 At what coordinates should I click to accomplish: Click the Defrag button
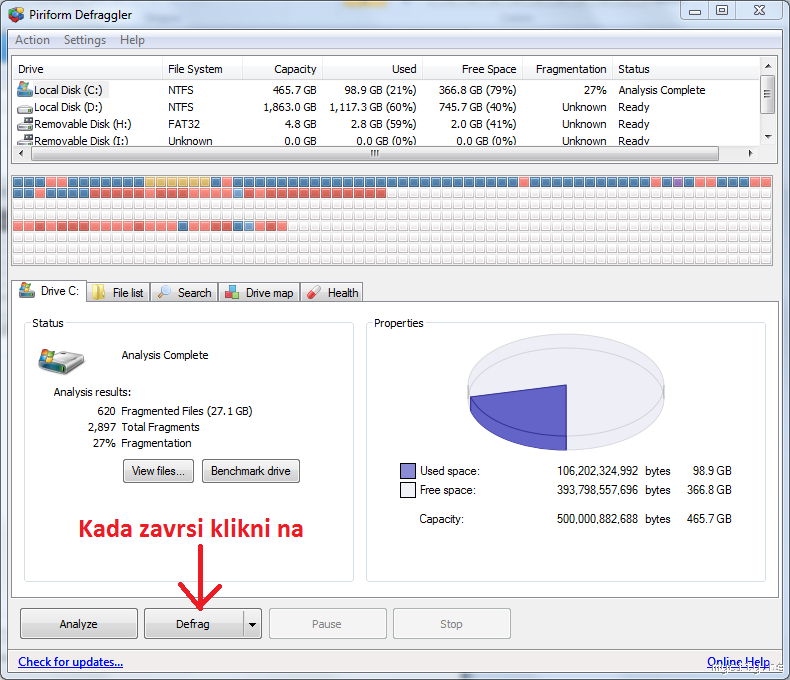[x=193, y=624]
